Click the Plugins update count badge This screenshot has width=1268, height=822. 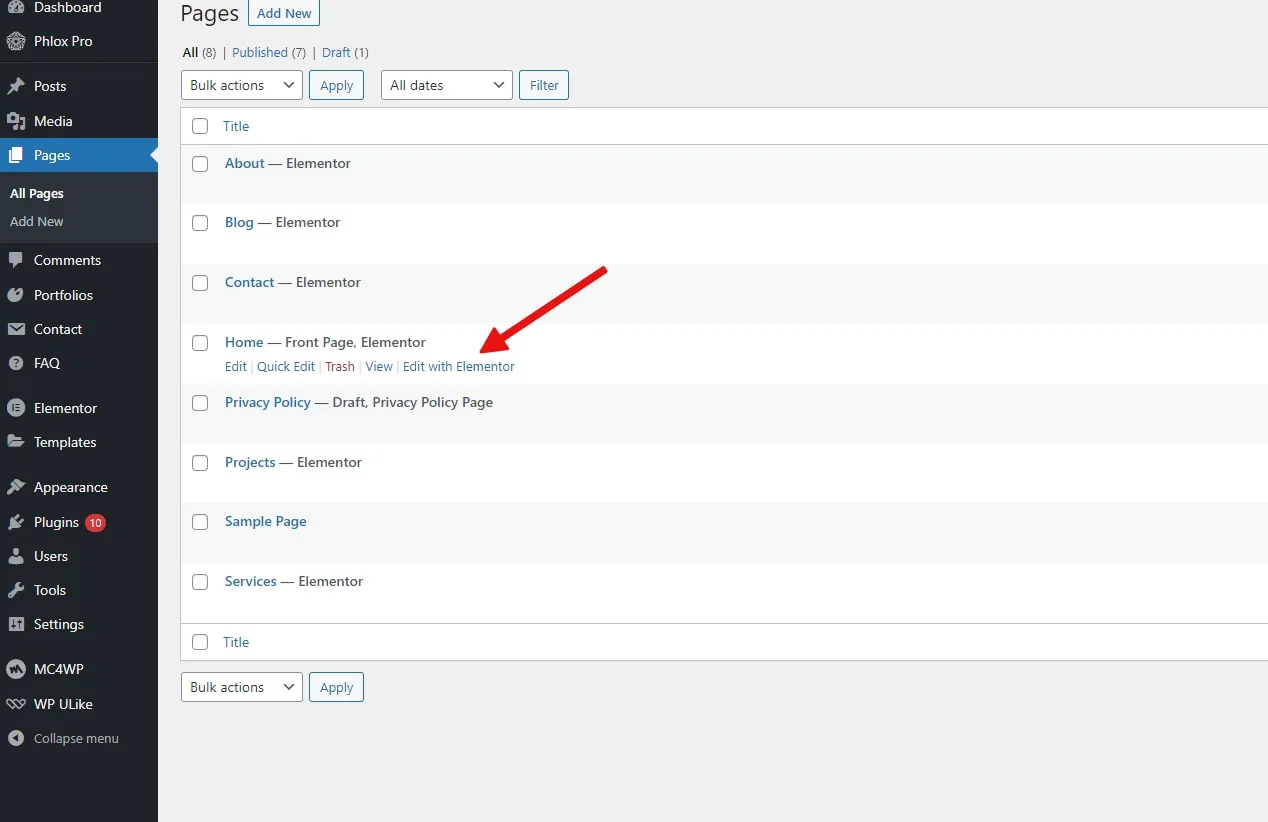click(x=95, y=522)
